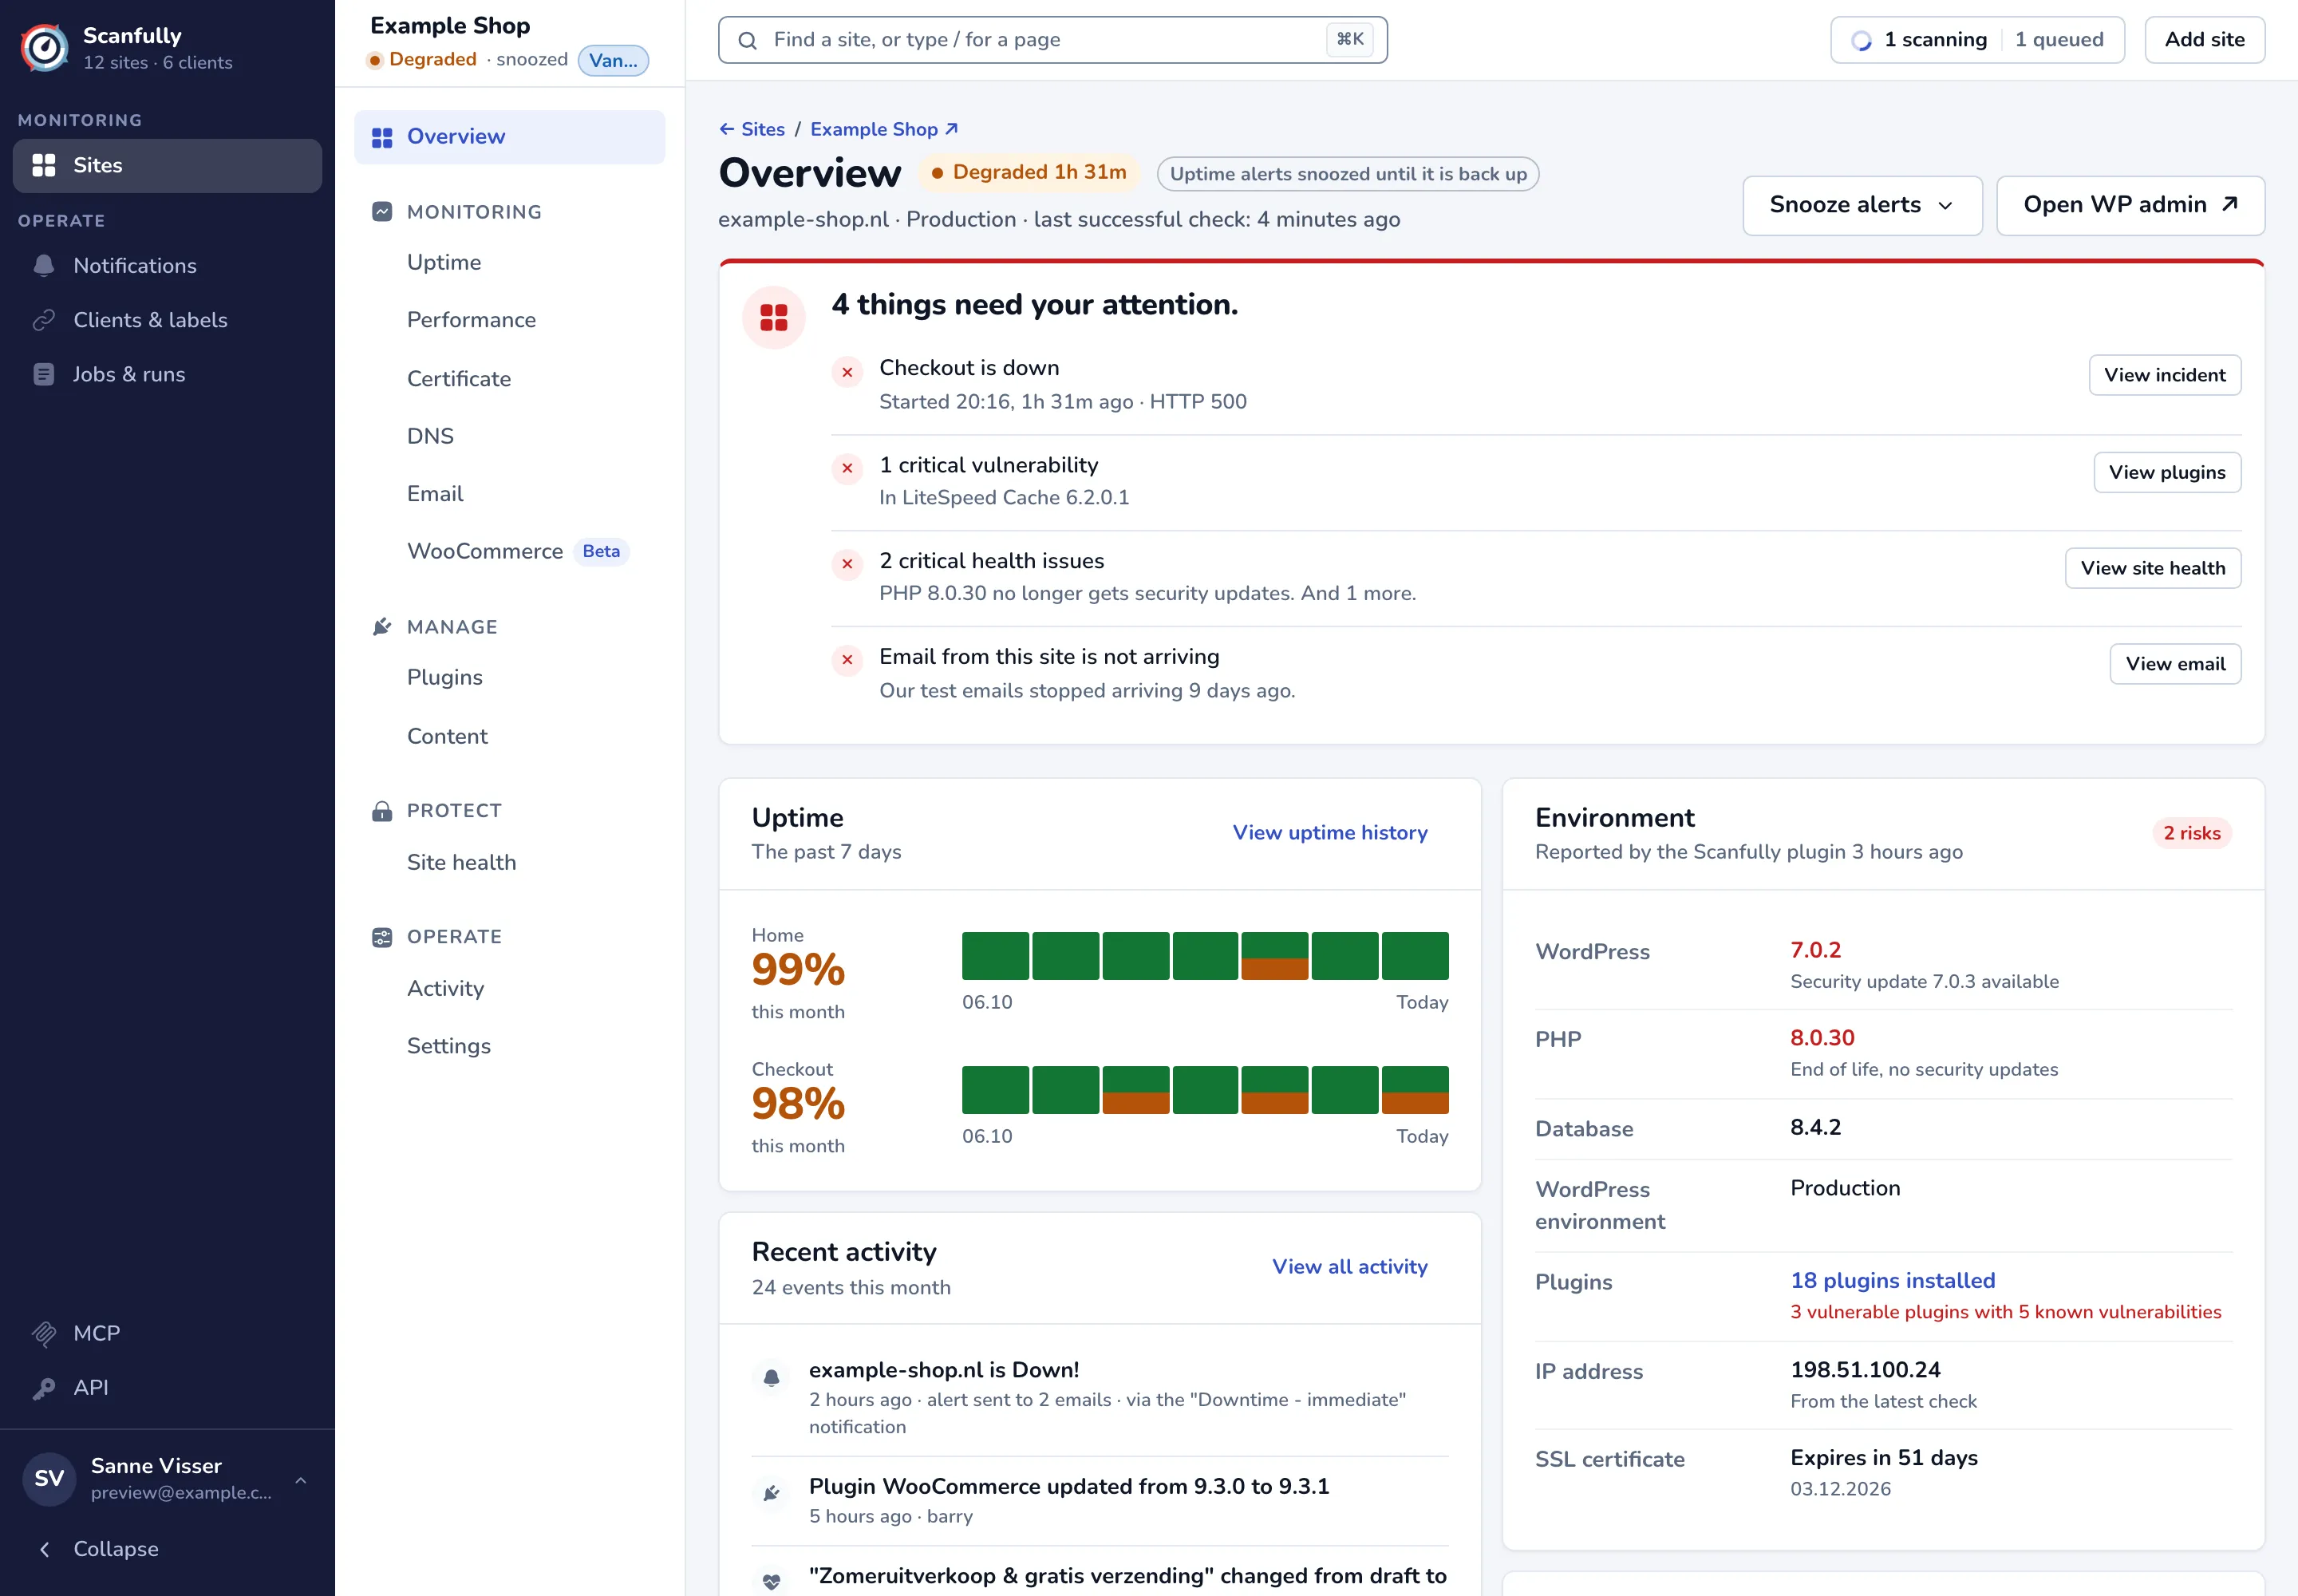This screenshot has width=2298, height=1596.
Task: Click the search magnifier icon
Action: [747, 40]
